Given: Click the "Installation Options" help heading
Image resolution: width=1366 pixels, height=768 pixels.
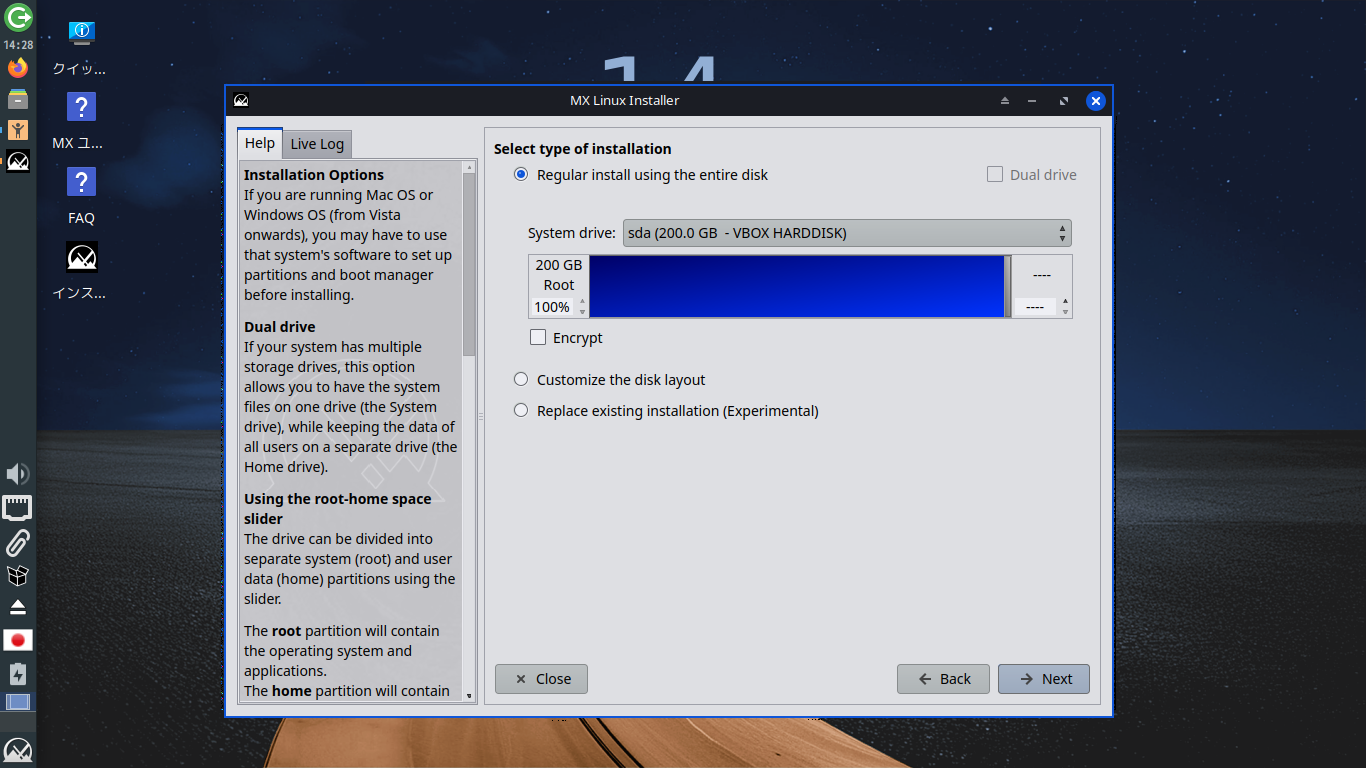Looking at the screenshot, I should pos(314,175).
